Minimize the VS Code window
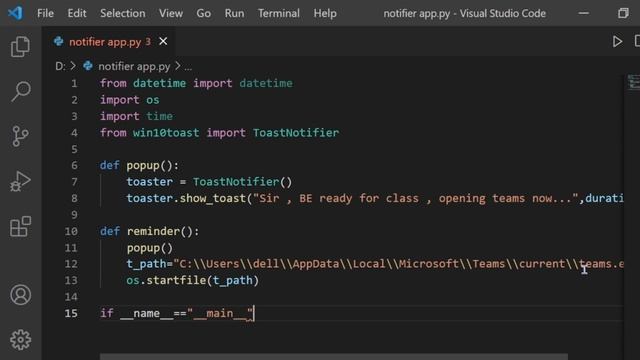The image size is (640, 360). (584, 13)
